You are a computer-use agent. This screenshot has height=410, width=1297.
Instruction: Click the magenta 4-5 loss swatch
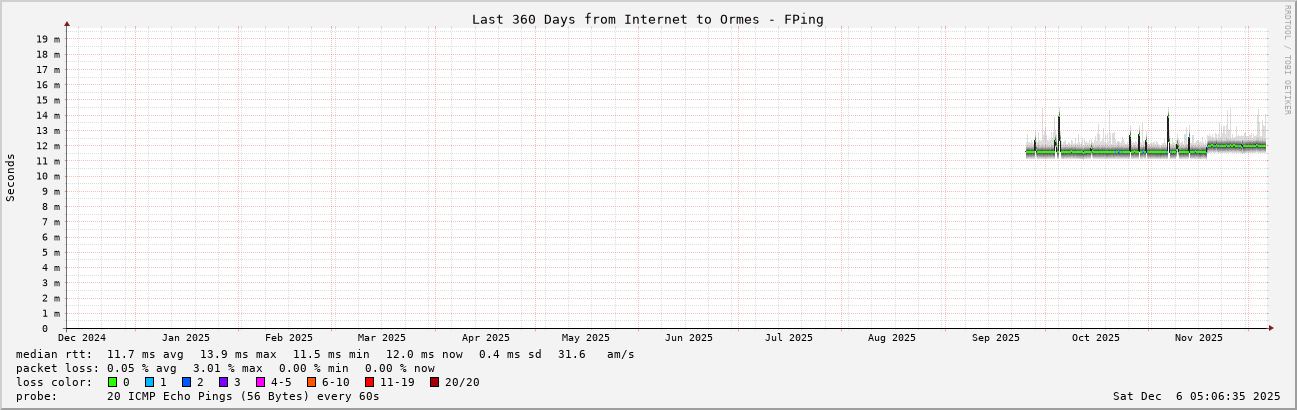pos(260,382)
